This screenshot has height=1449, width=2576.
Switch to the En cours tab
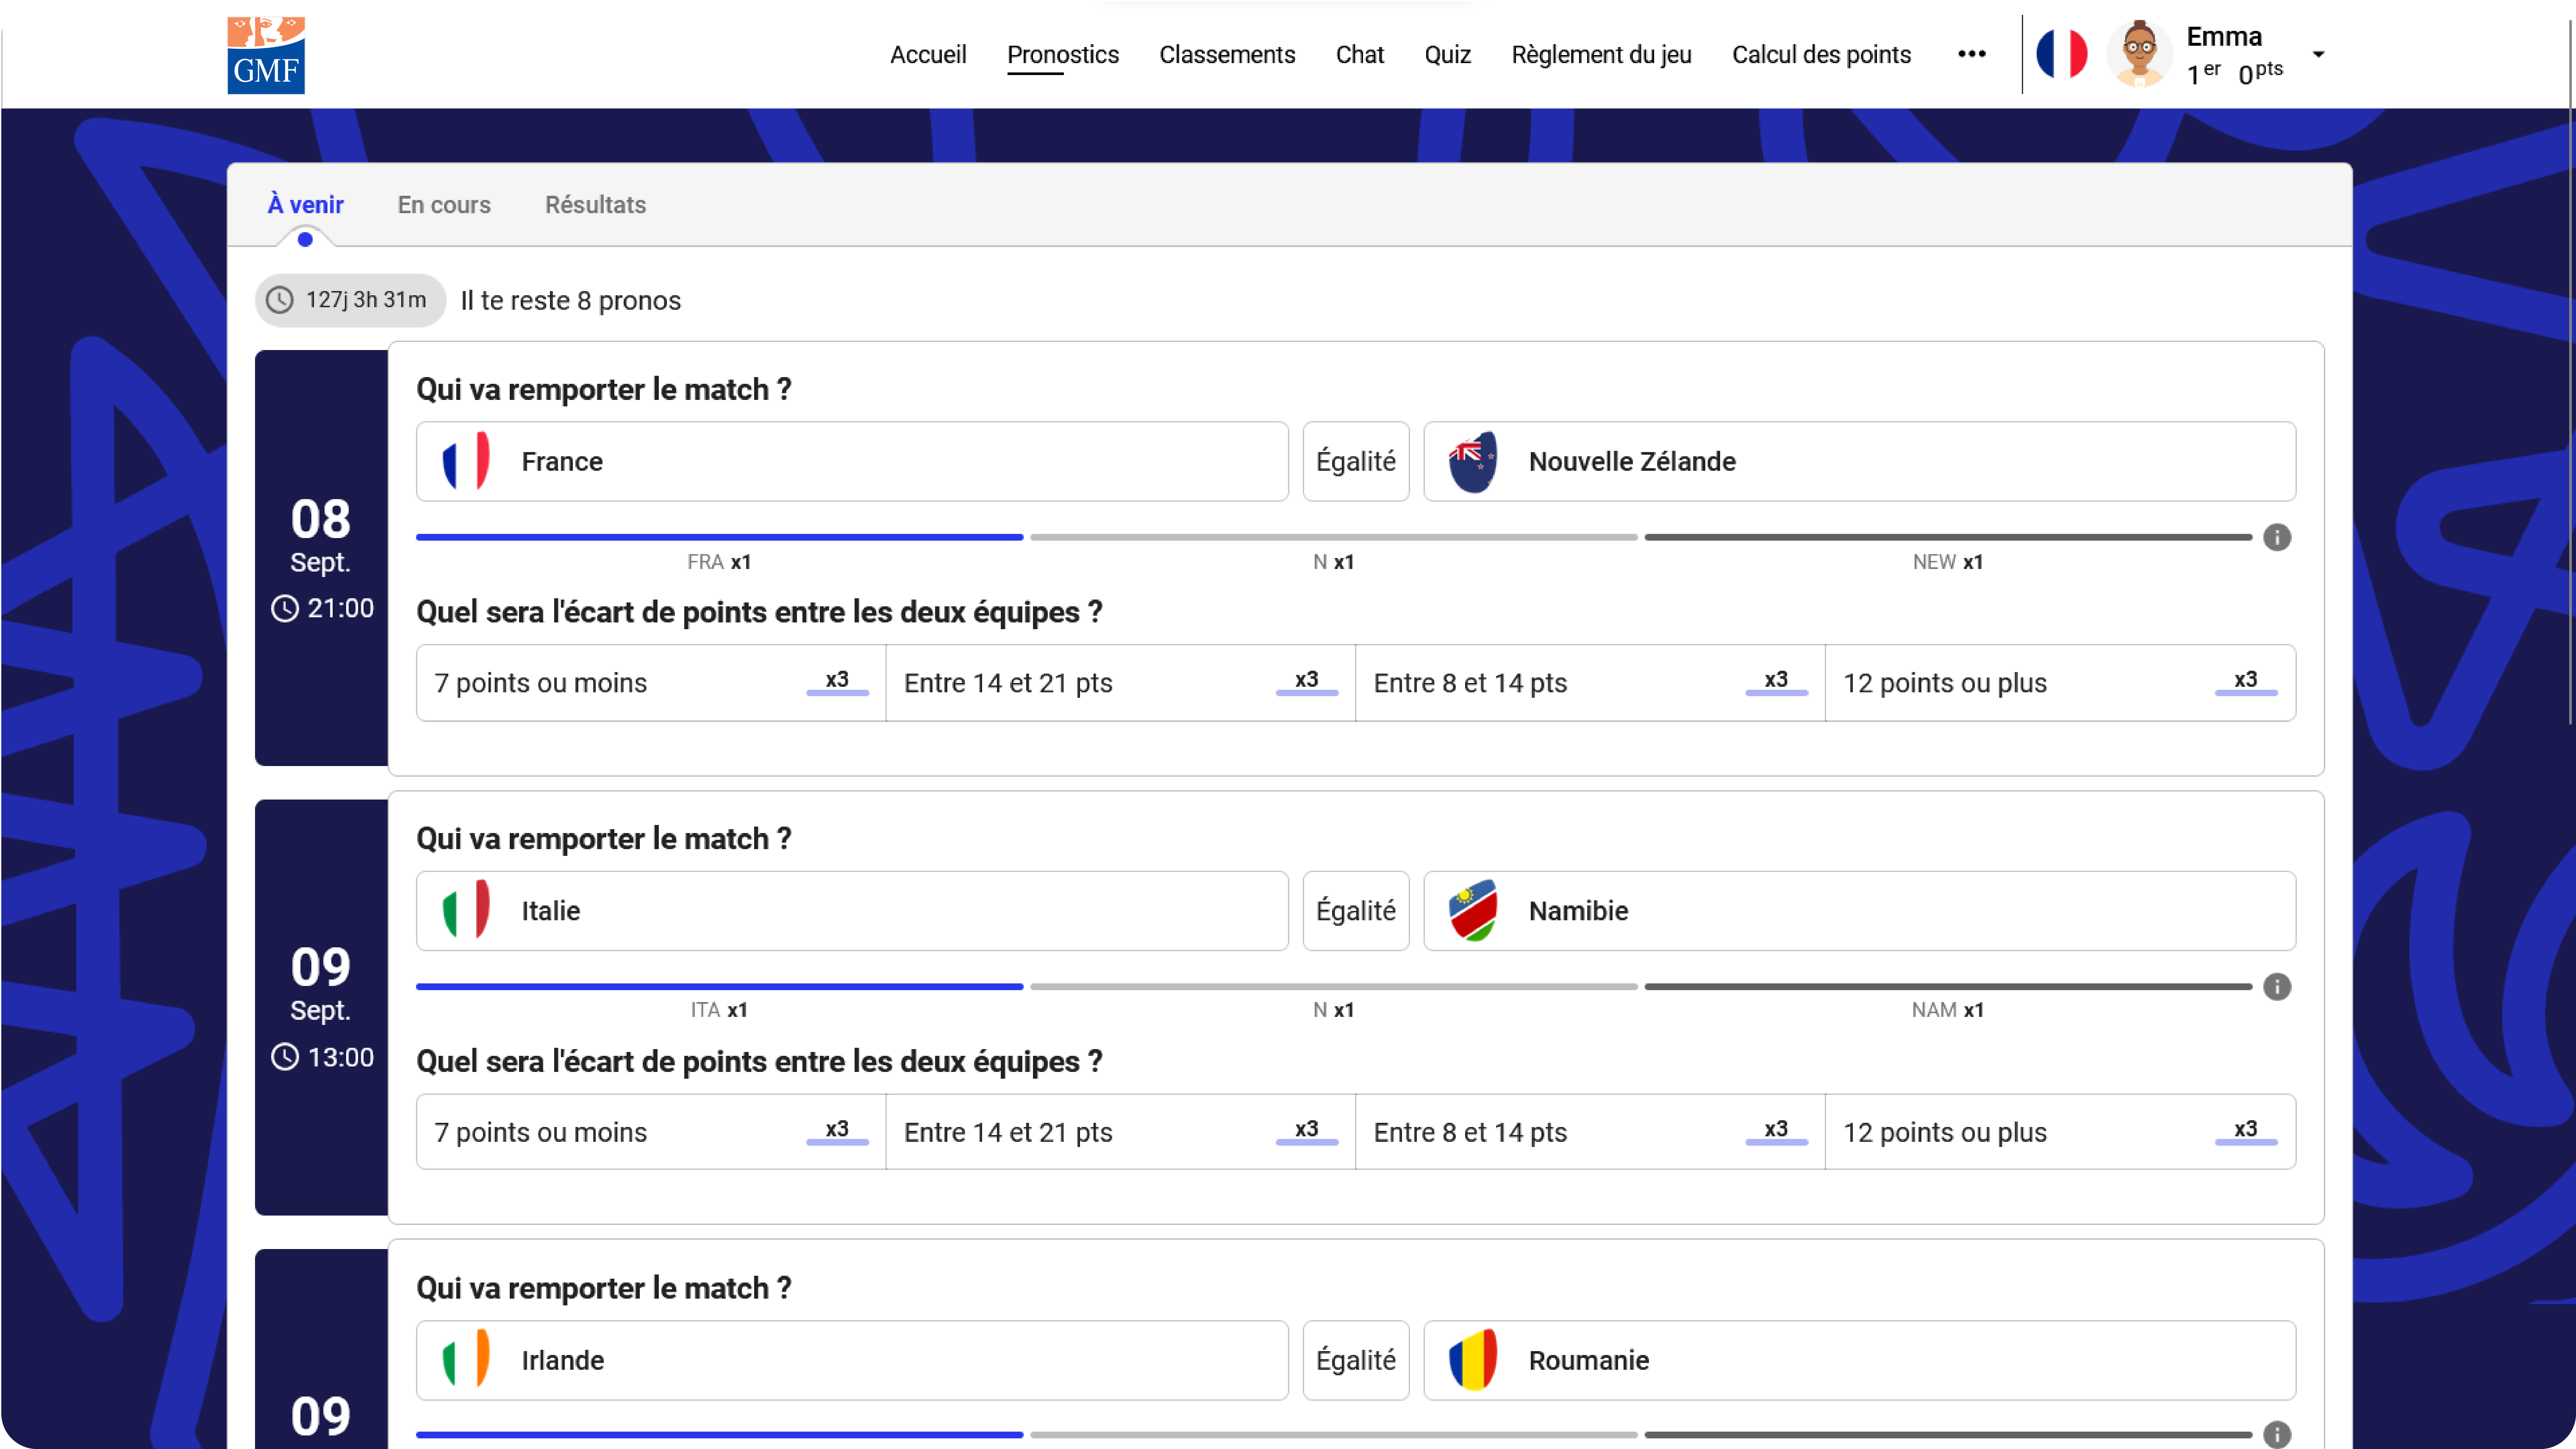click(444, 205)
